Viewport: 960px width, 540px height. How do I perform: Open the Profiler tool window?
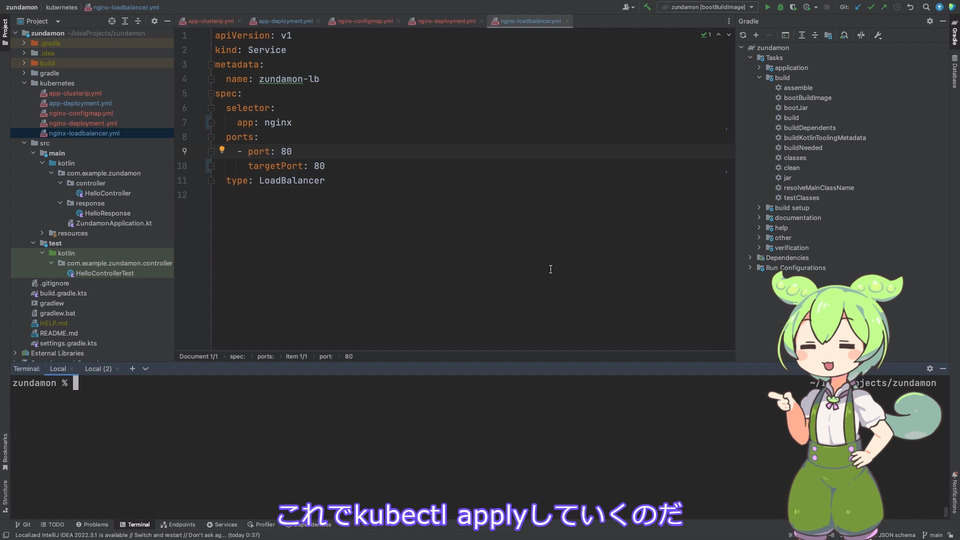261,525
